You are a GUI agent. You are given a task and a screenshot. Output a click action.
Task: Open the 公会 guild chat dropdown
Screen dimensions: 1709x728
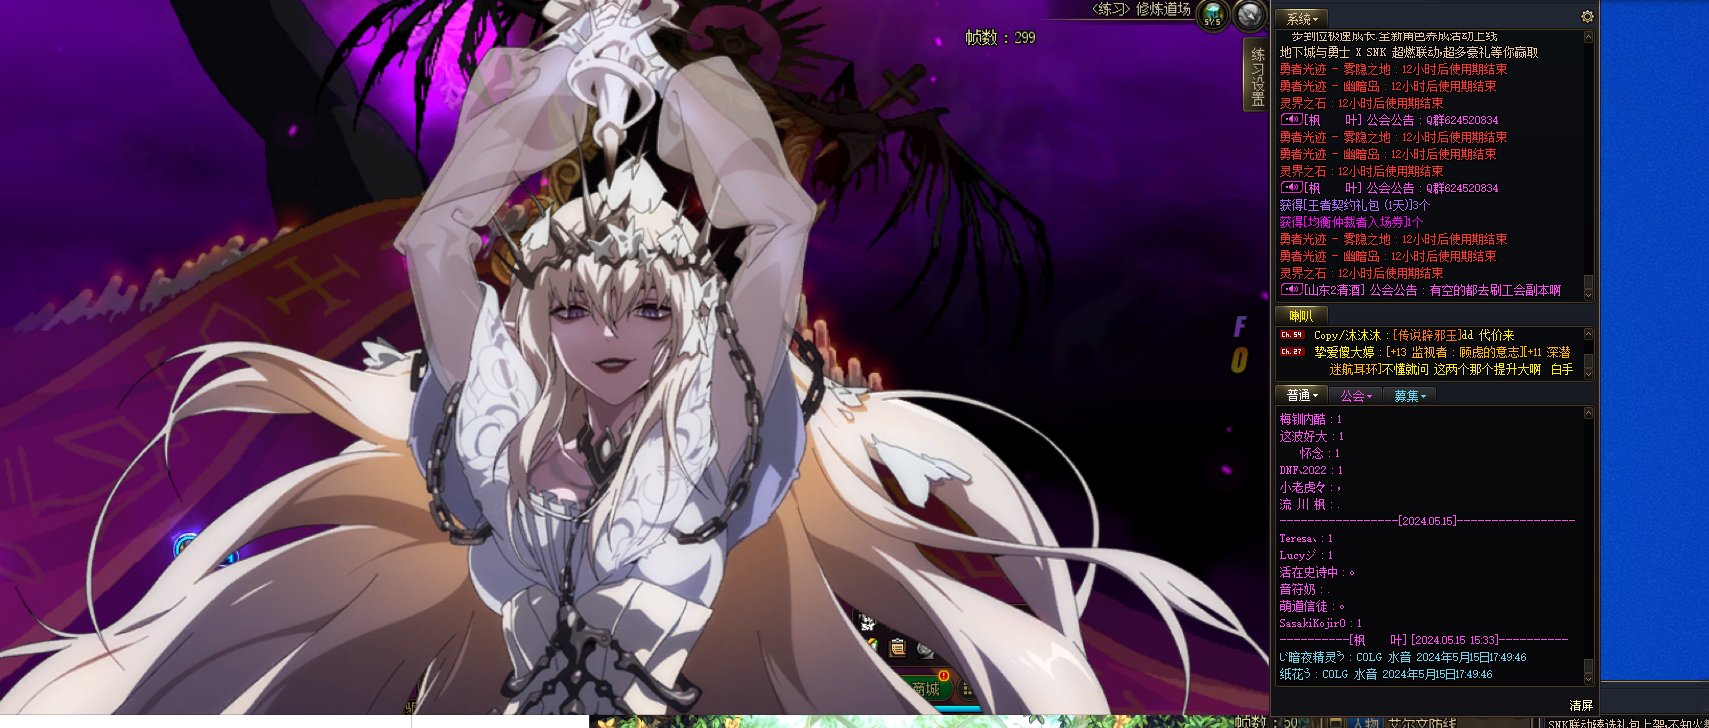point(1356,396)
